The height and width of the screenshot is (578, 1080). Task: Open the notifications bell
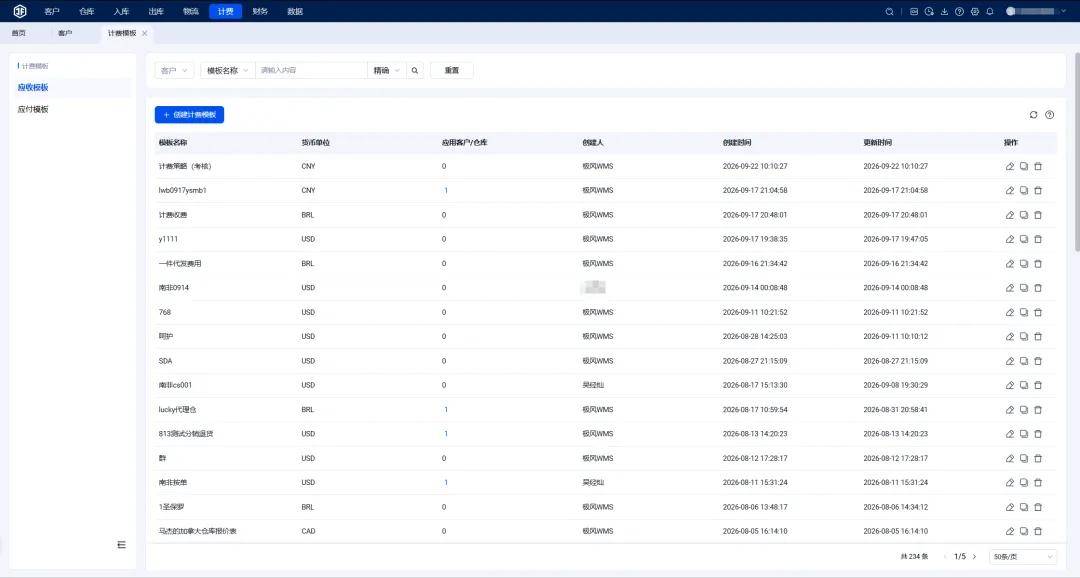tap(990, 12)
